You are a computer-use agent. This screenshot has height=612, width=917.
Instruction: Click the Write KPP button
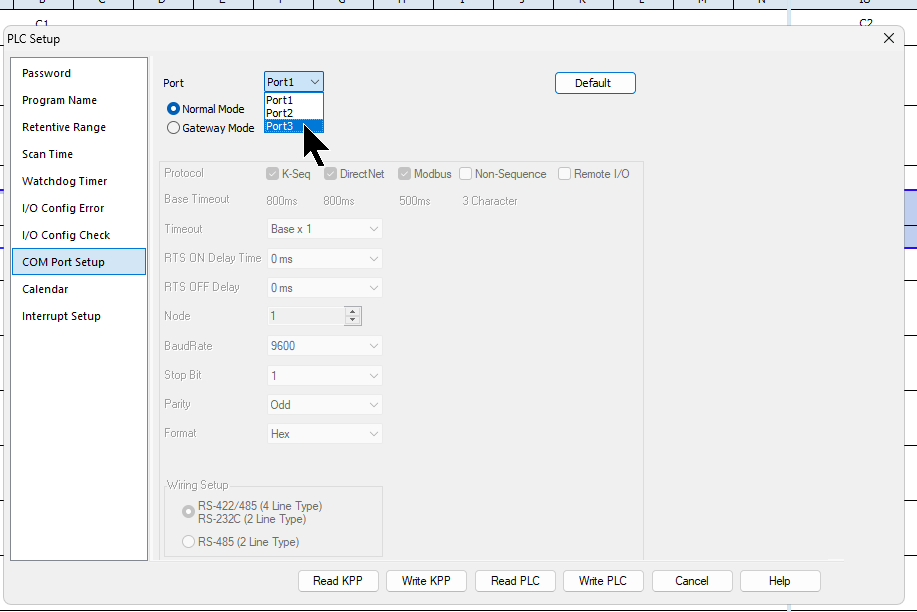(426, 581)
